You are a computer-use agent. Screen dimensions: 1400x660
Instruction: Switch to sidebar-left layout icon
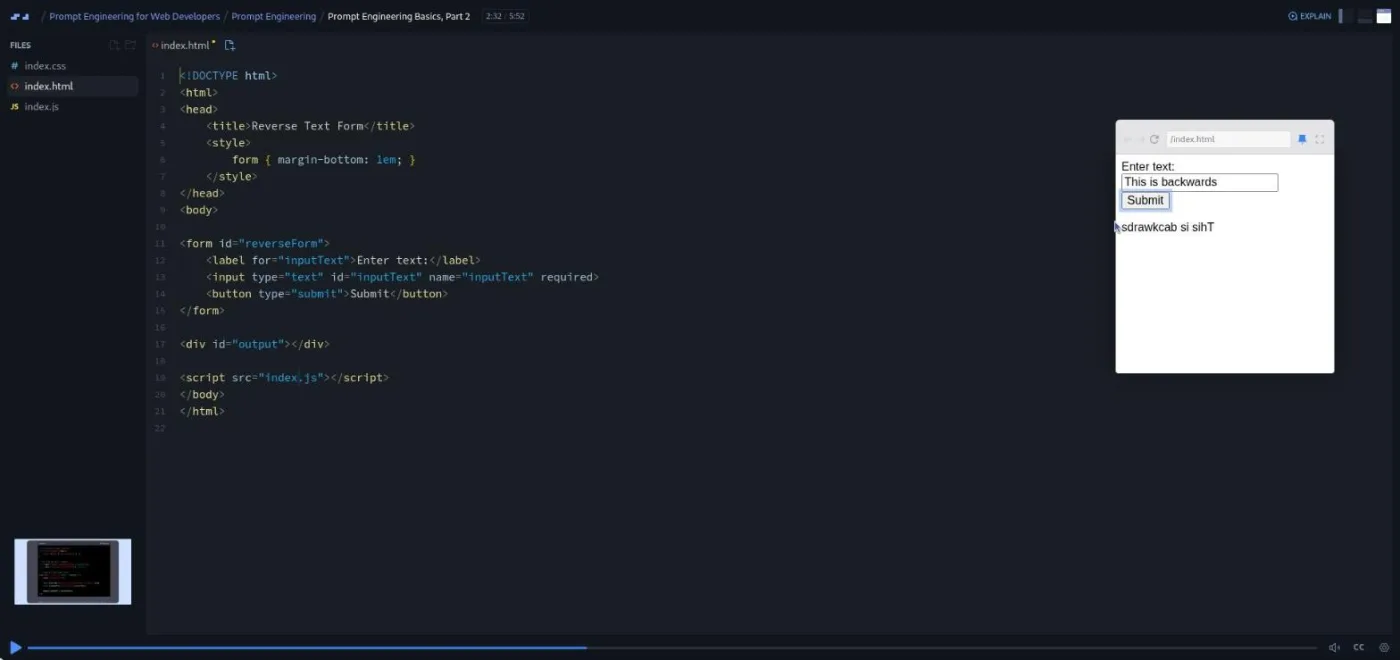pyautogui.click(x=1345, y=16)
